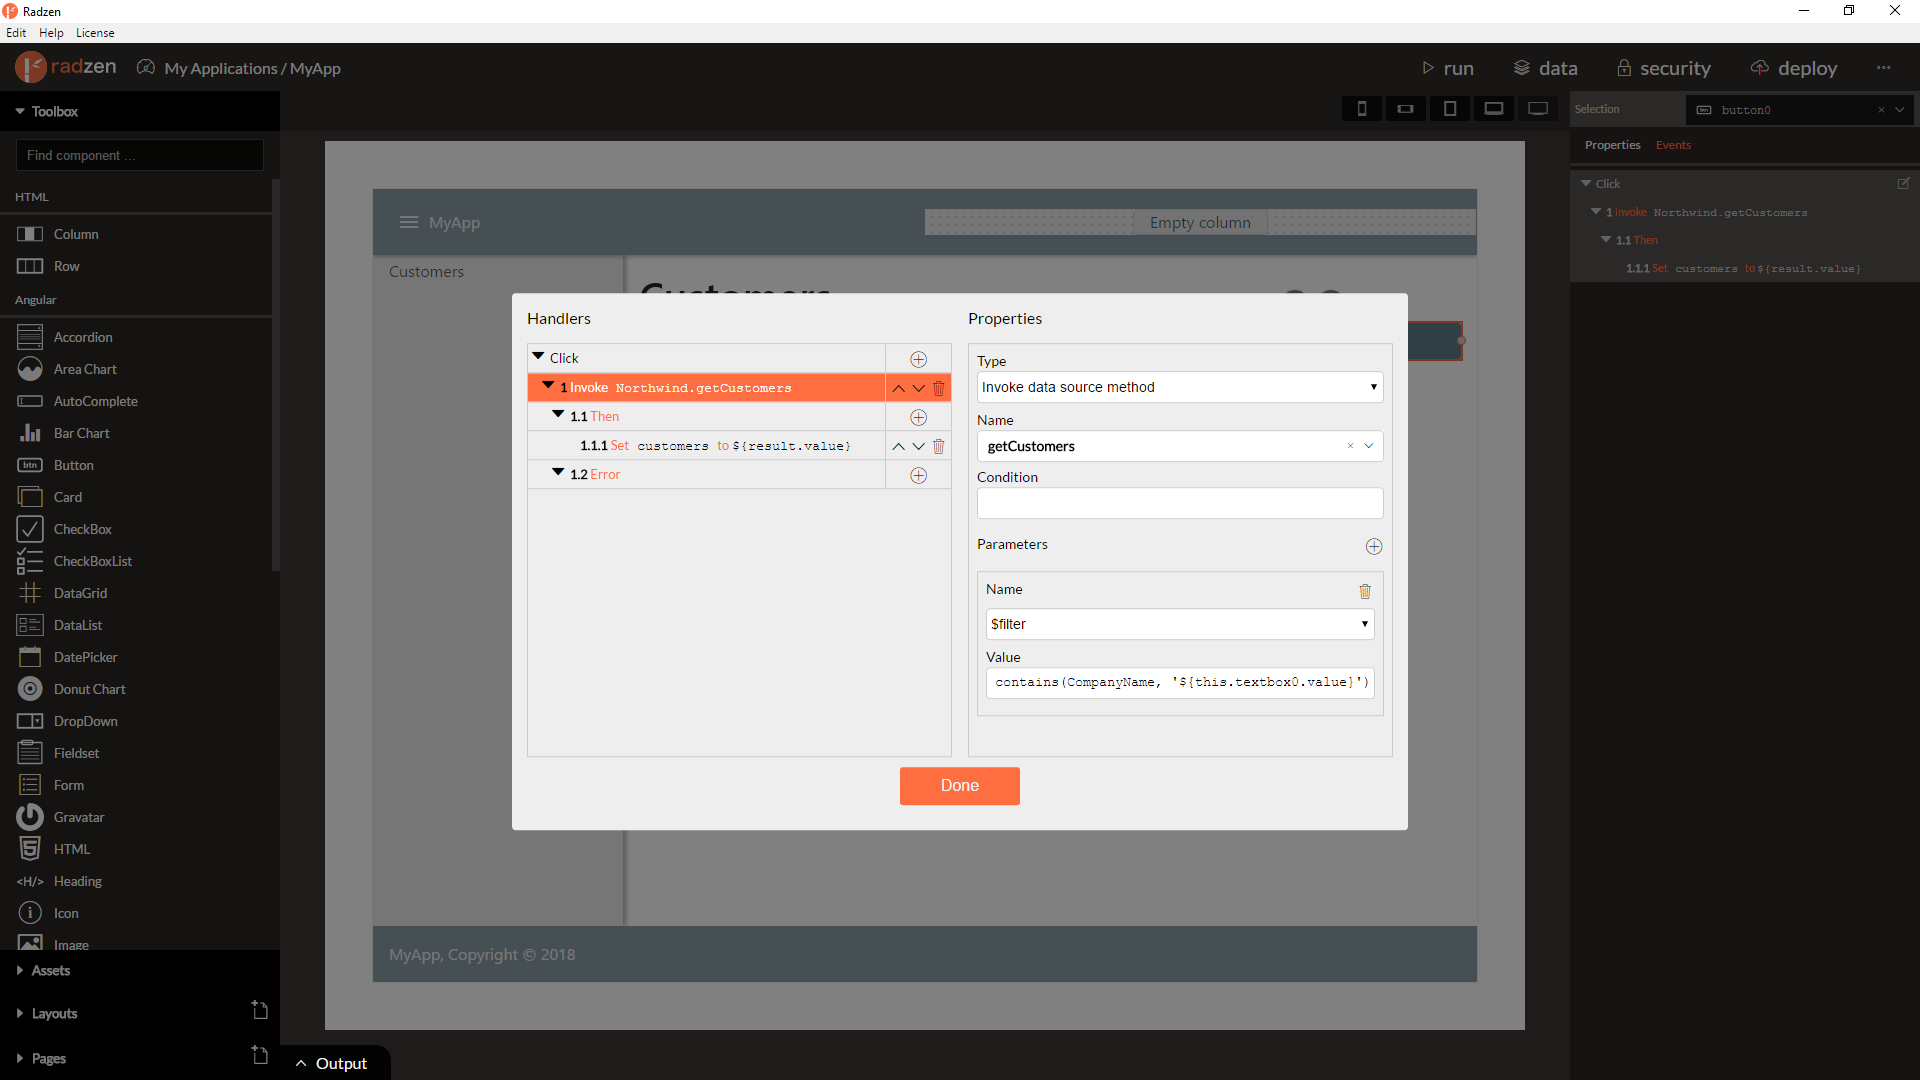1920x1080 pixels.
Task: Expand the getCustomers Name dropdown
Action: tap(1369, 446)
